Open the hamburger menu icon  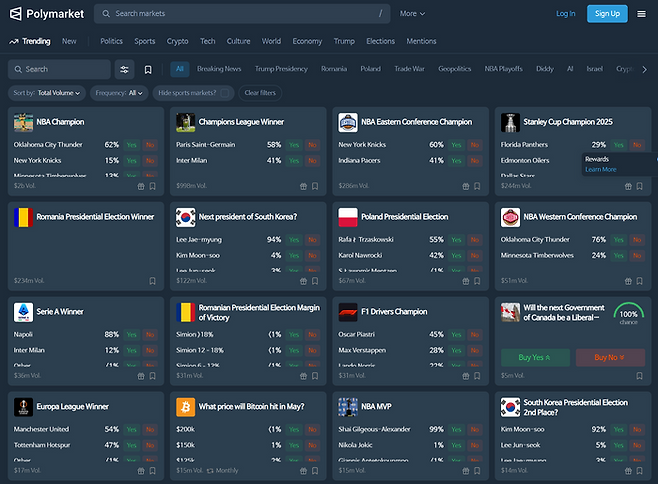[x=641, y=14]
